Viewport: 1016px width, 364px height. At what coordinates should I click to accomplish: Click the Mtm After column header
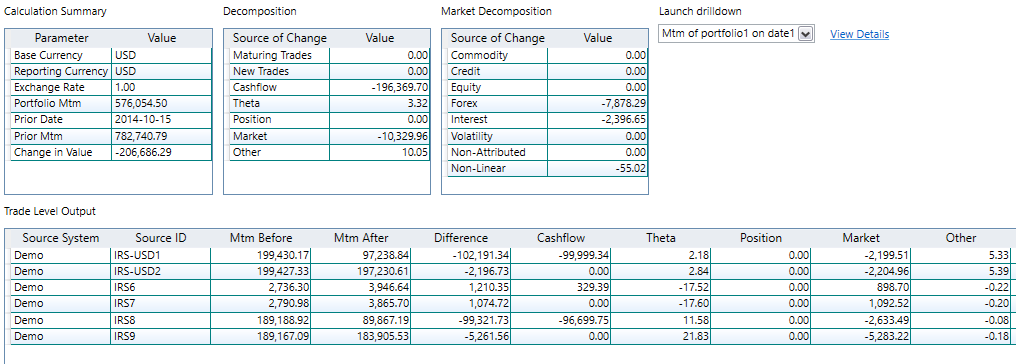(361, 238)
